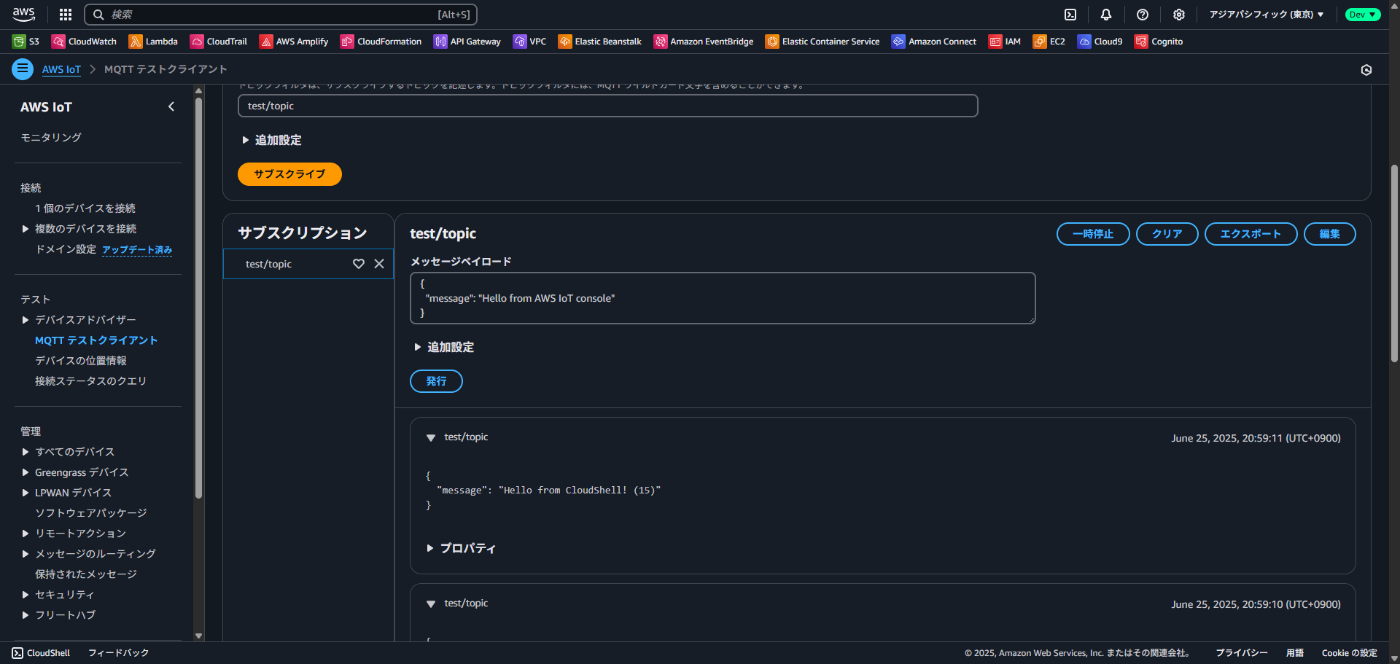Open Cloud9 shortcut
Screen dimensions: 1400x664
[1100, 41]
